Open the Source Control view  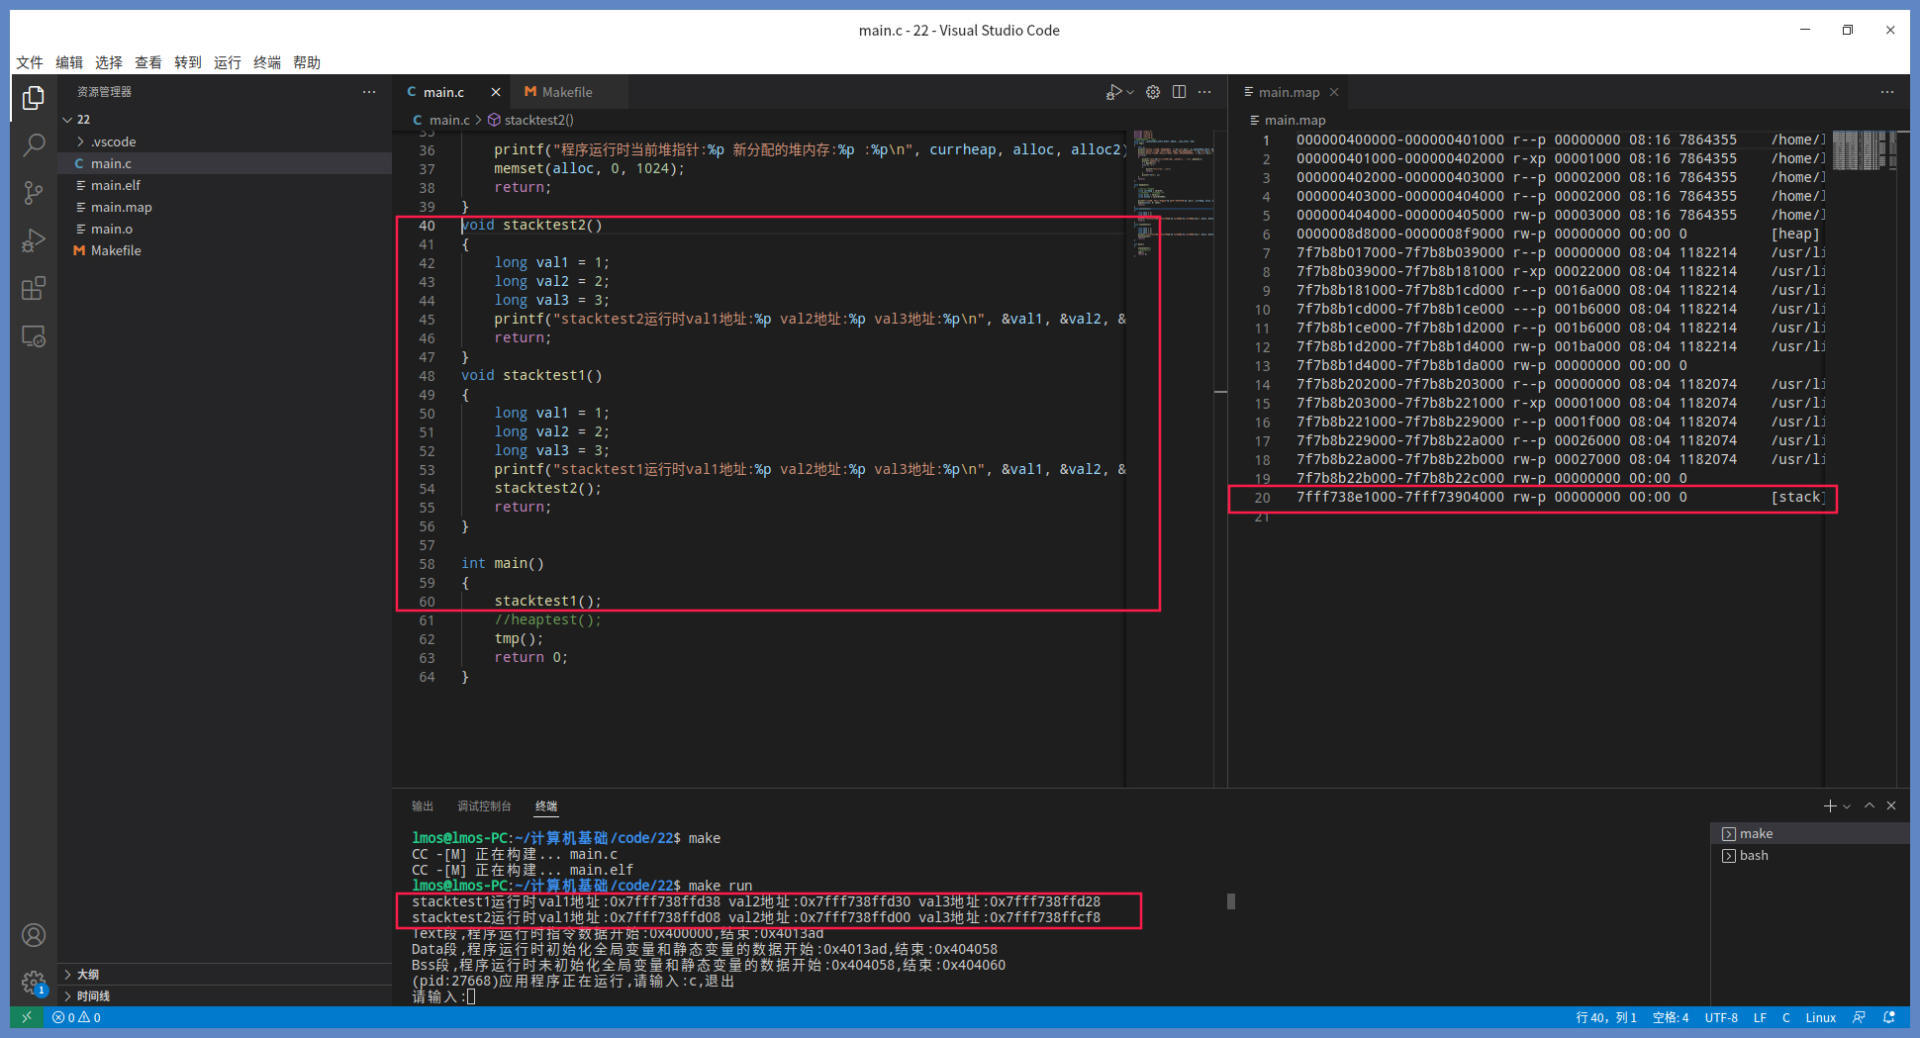[33, 193]
